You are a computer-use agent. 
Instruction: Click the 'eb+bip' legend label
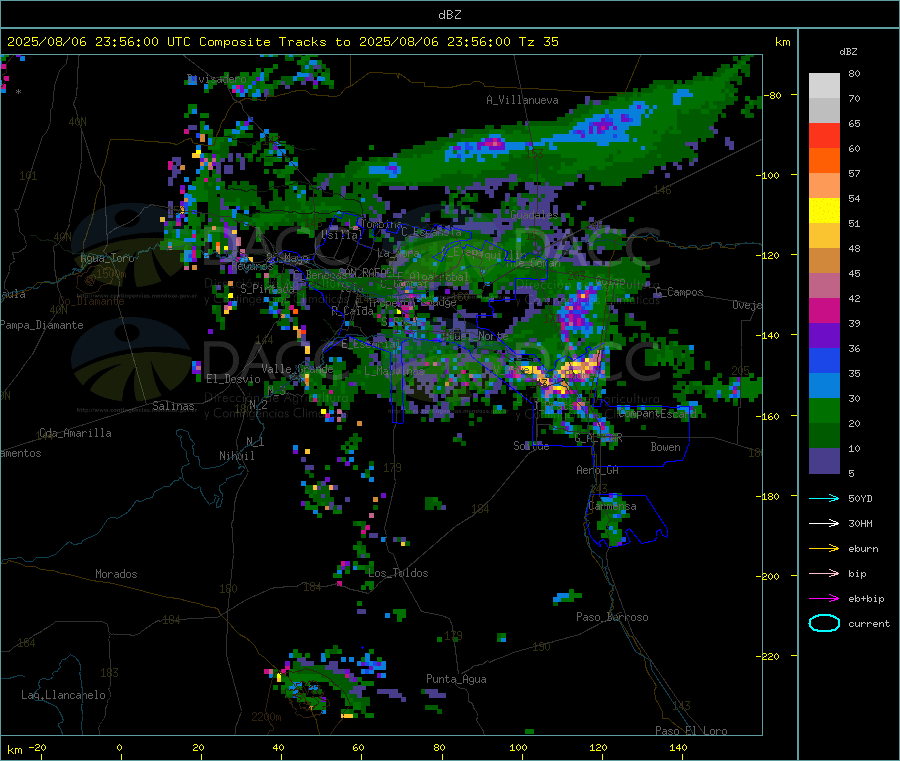tap(866, 599)
